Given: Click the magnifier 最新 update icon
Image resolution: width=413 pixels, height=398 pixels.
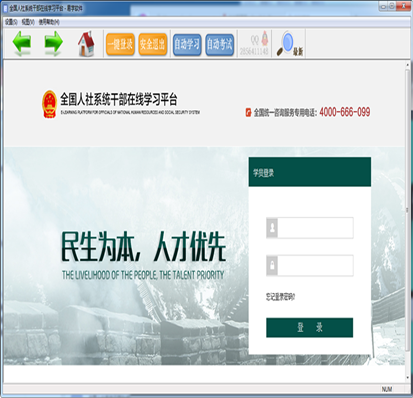Looking at the screenshot, I should click(x=289, y=44).
